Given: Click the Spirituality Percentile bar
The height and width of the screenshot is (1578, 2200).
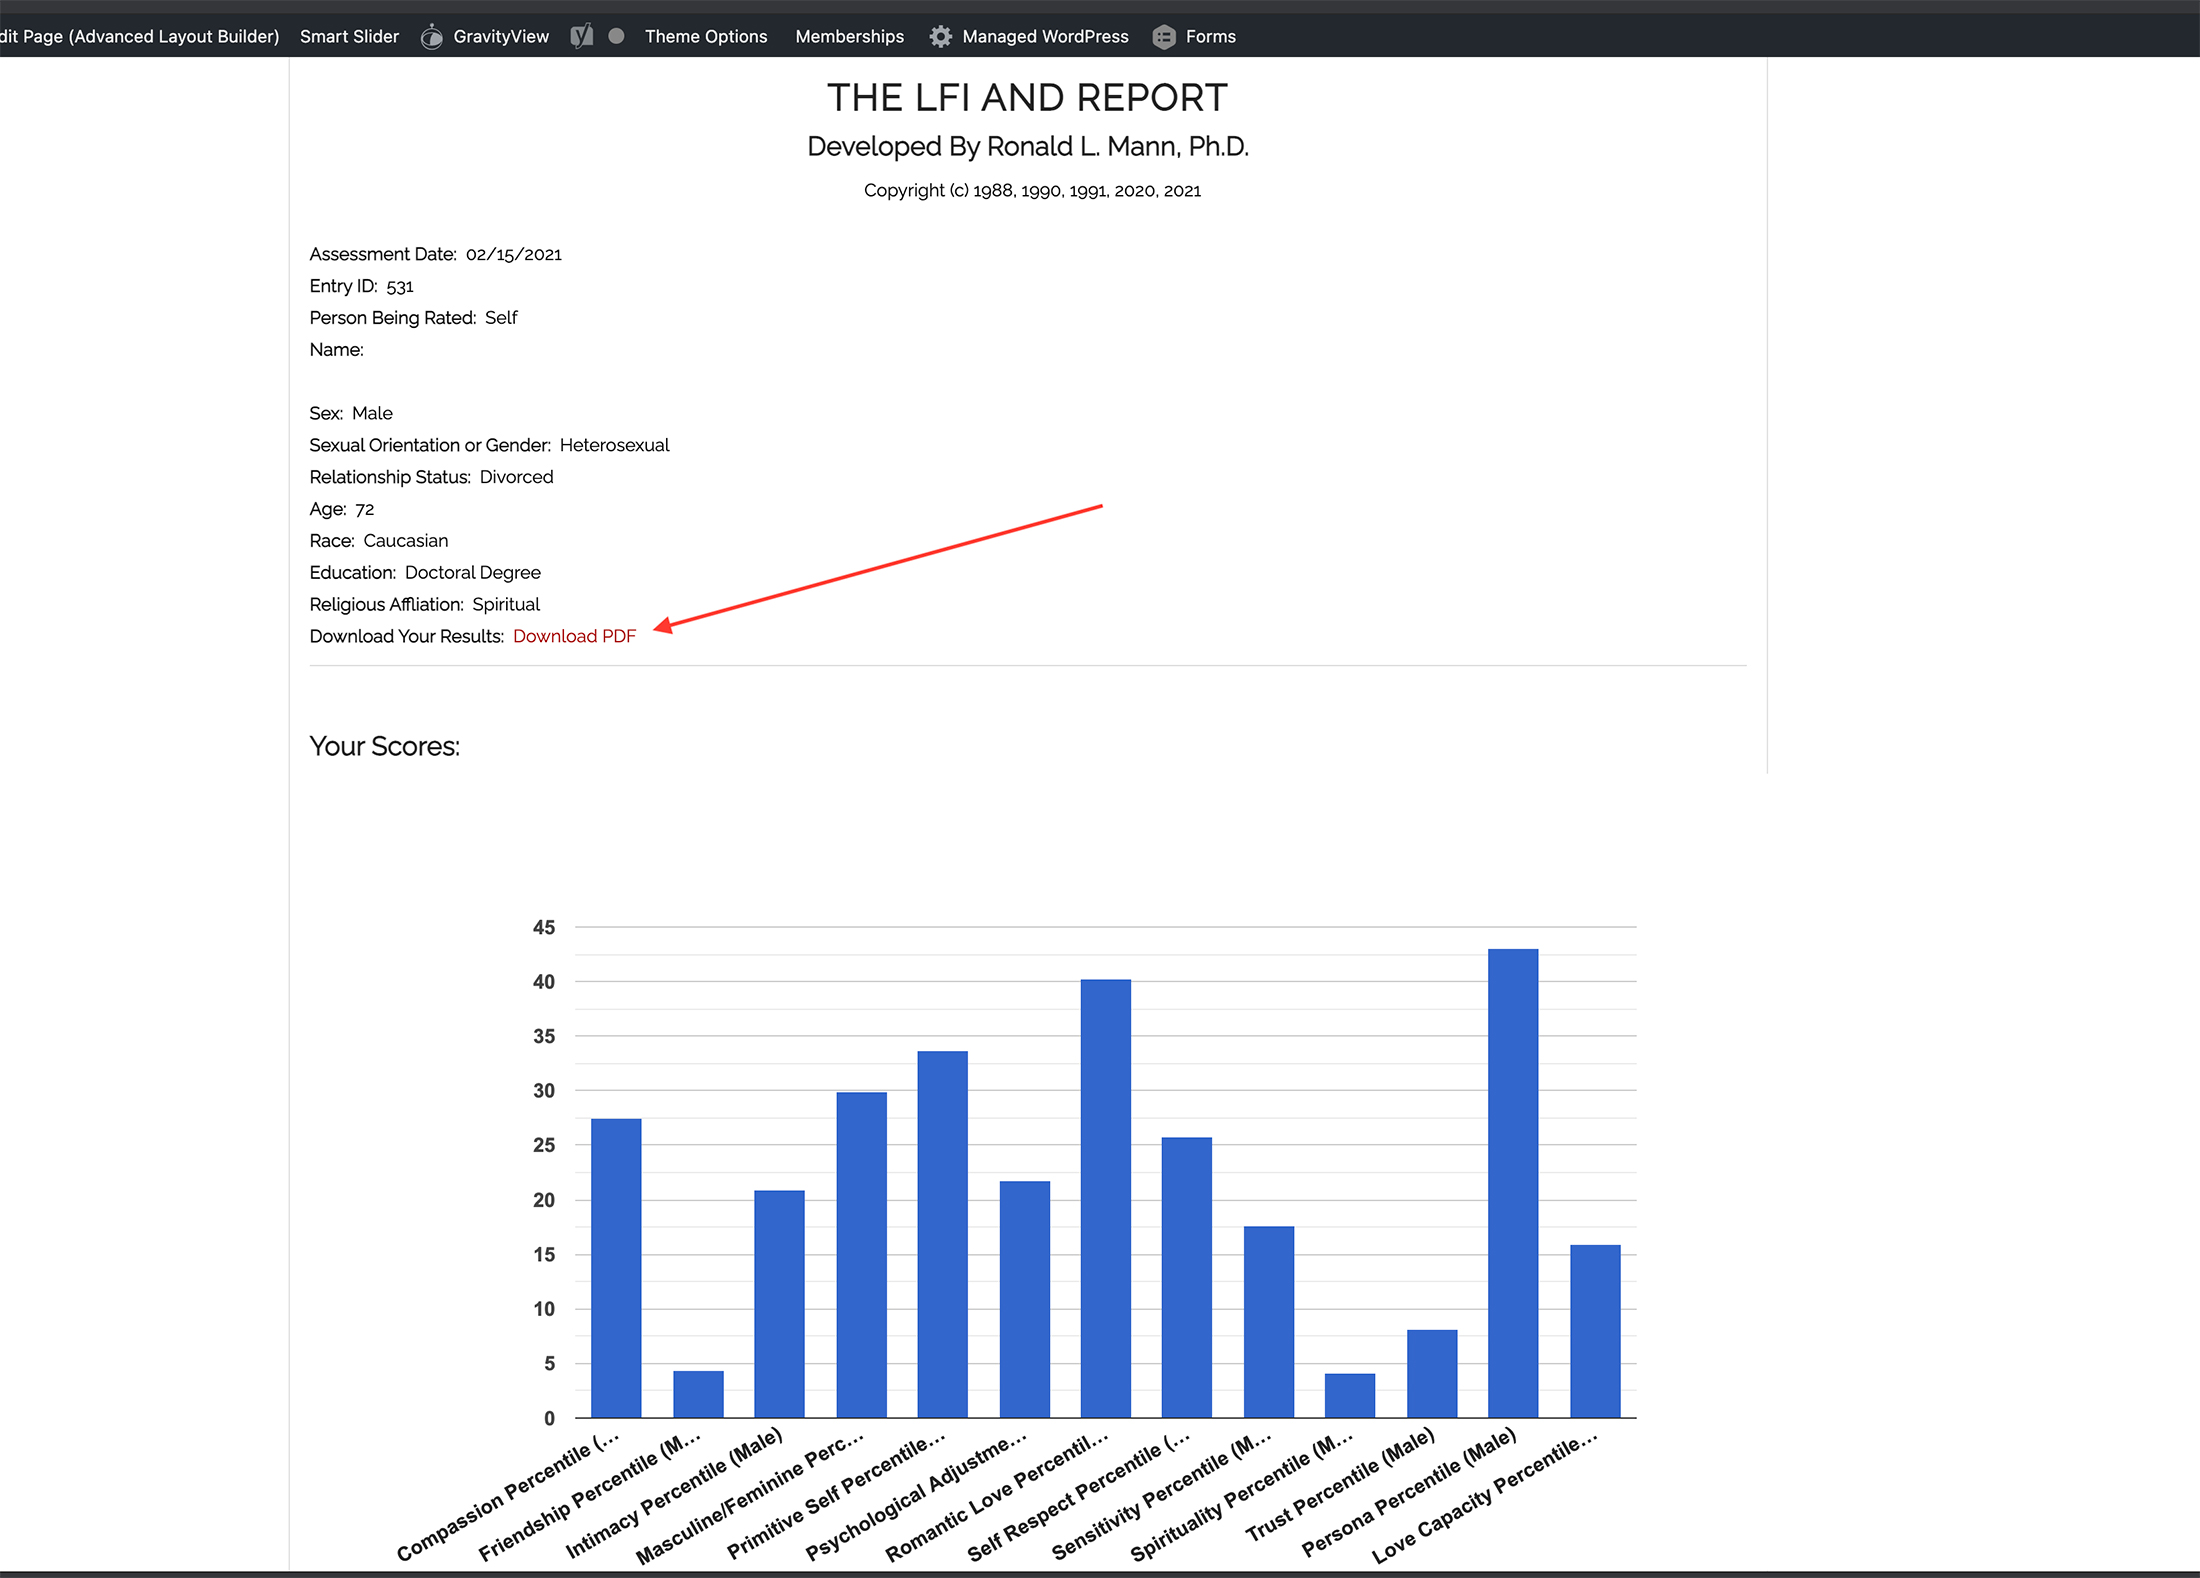Looking at the screenshot, I should click(x=1350, y=1396).
